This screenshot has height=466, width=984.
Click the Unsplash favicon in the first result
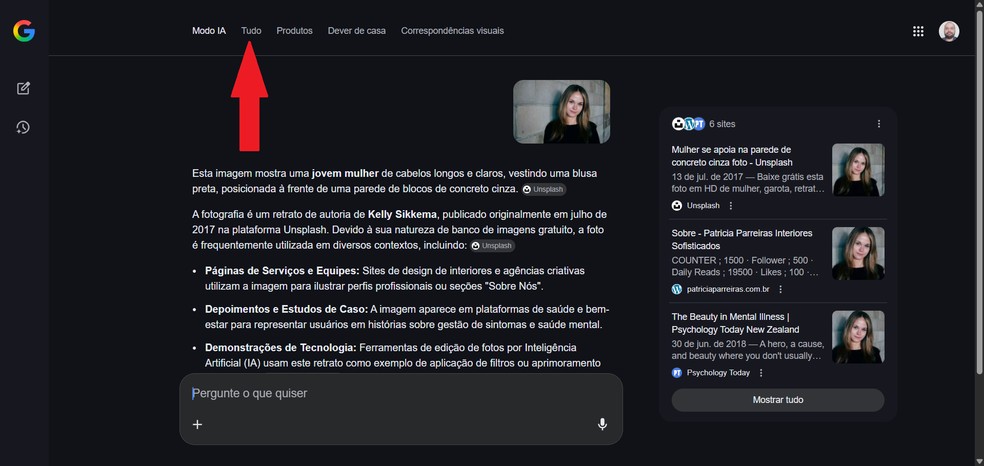coord(677,206)
